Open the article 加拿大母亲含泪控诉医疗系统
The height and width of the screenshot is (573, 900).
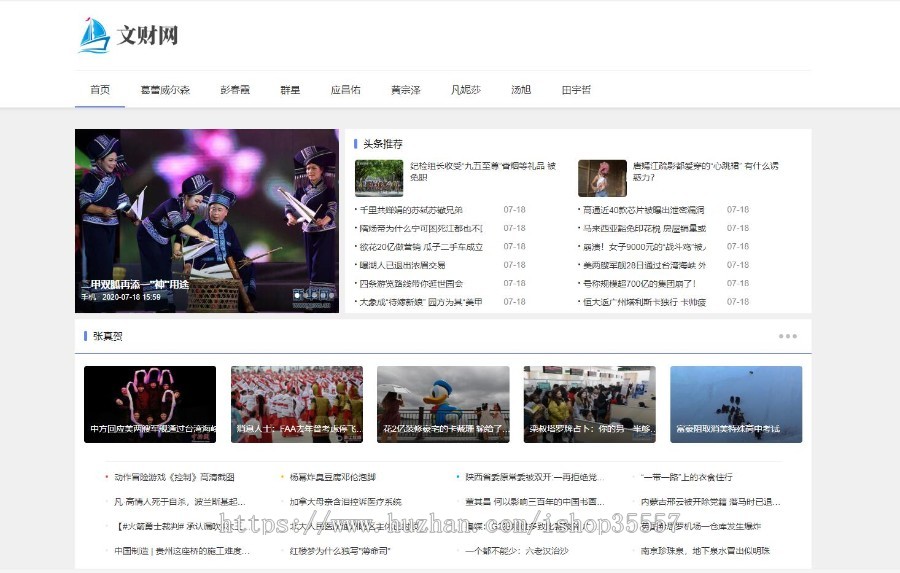346,502
